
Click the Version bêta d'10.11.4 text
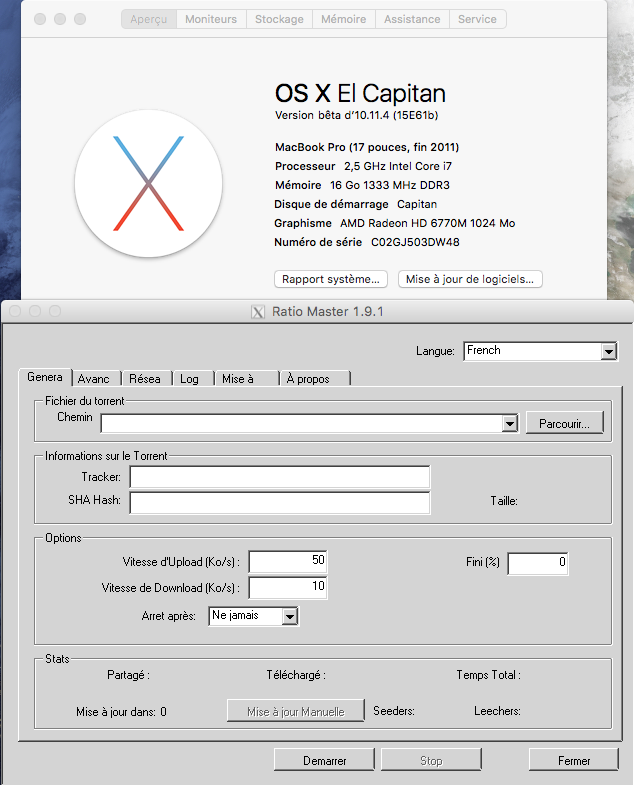click(357, 115)
